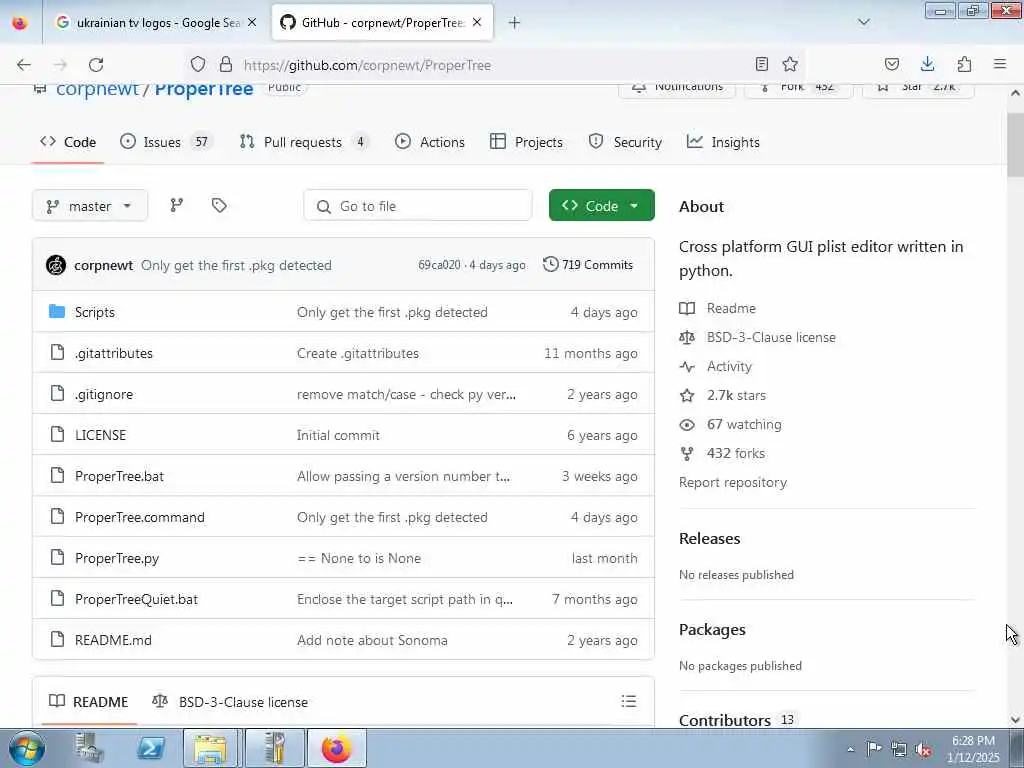Screen dimensions: 1024x768
Task: Open the Pocket save icon
Action: [891, 64]
